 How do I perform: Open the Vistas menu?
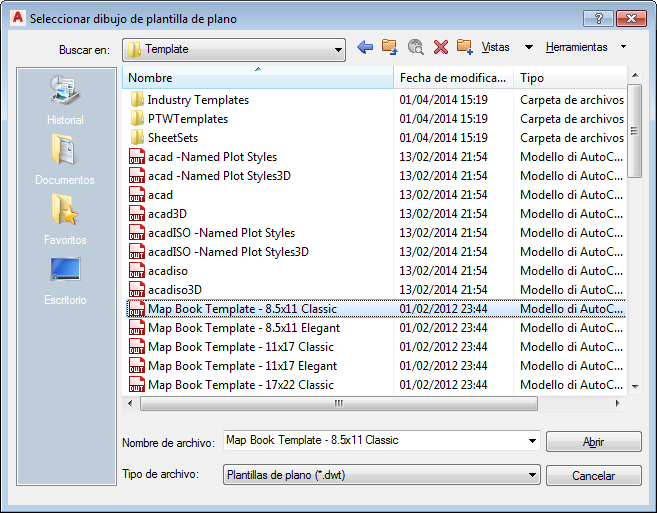495,47
